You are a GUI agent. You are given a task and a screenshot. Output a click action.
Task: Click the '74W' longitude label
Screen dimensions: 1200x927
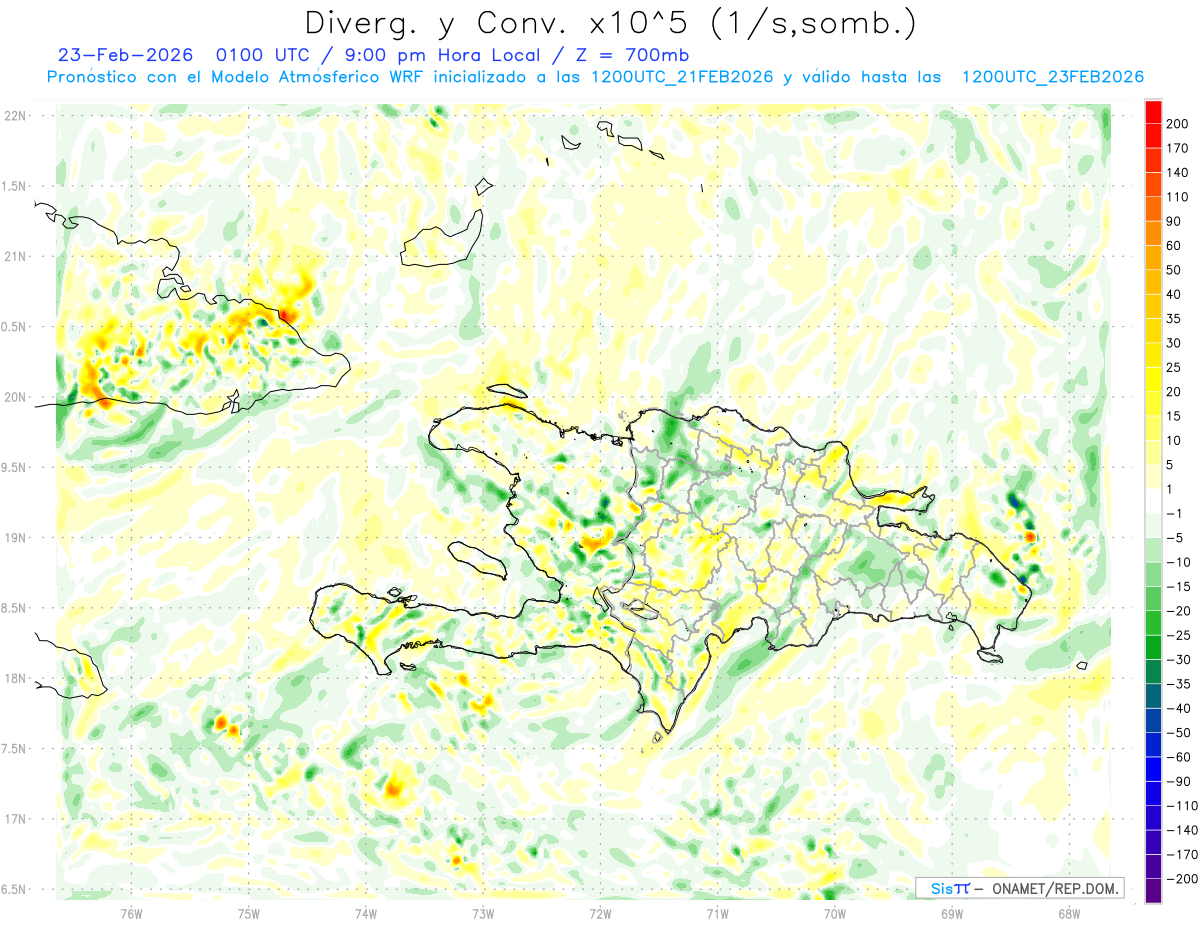[365, 913]
